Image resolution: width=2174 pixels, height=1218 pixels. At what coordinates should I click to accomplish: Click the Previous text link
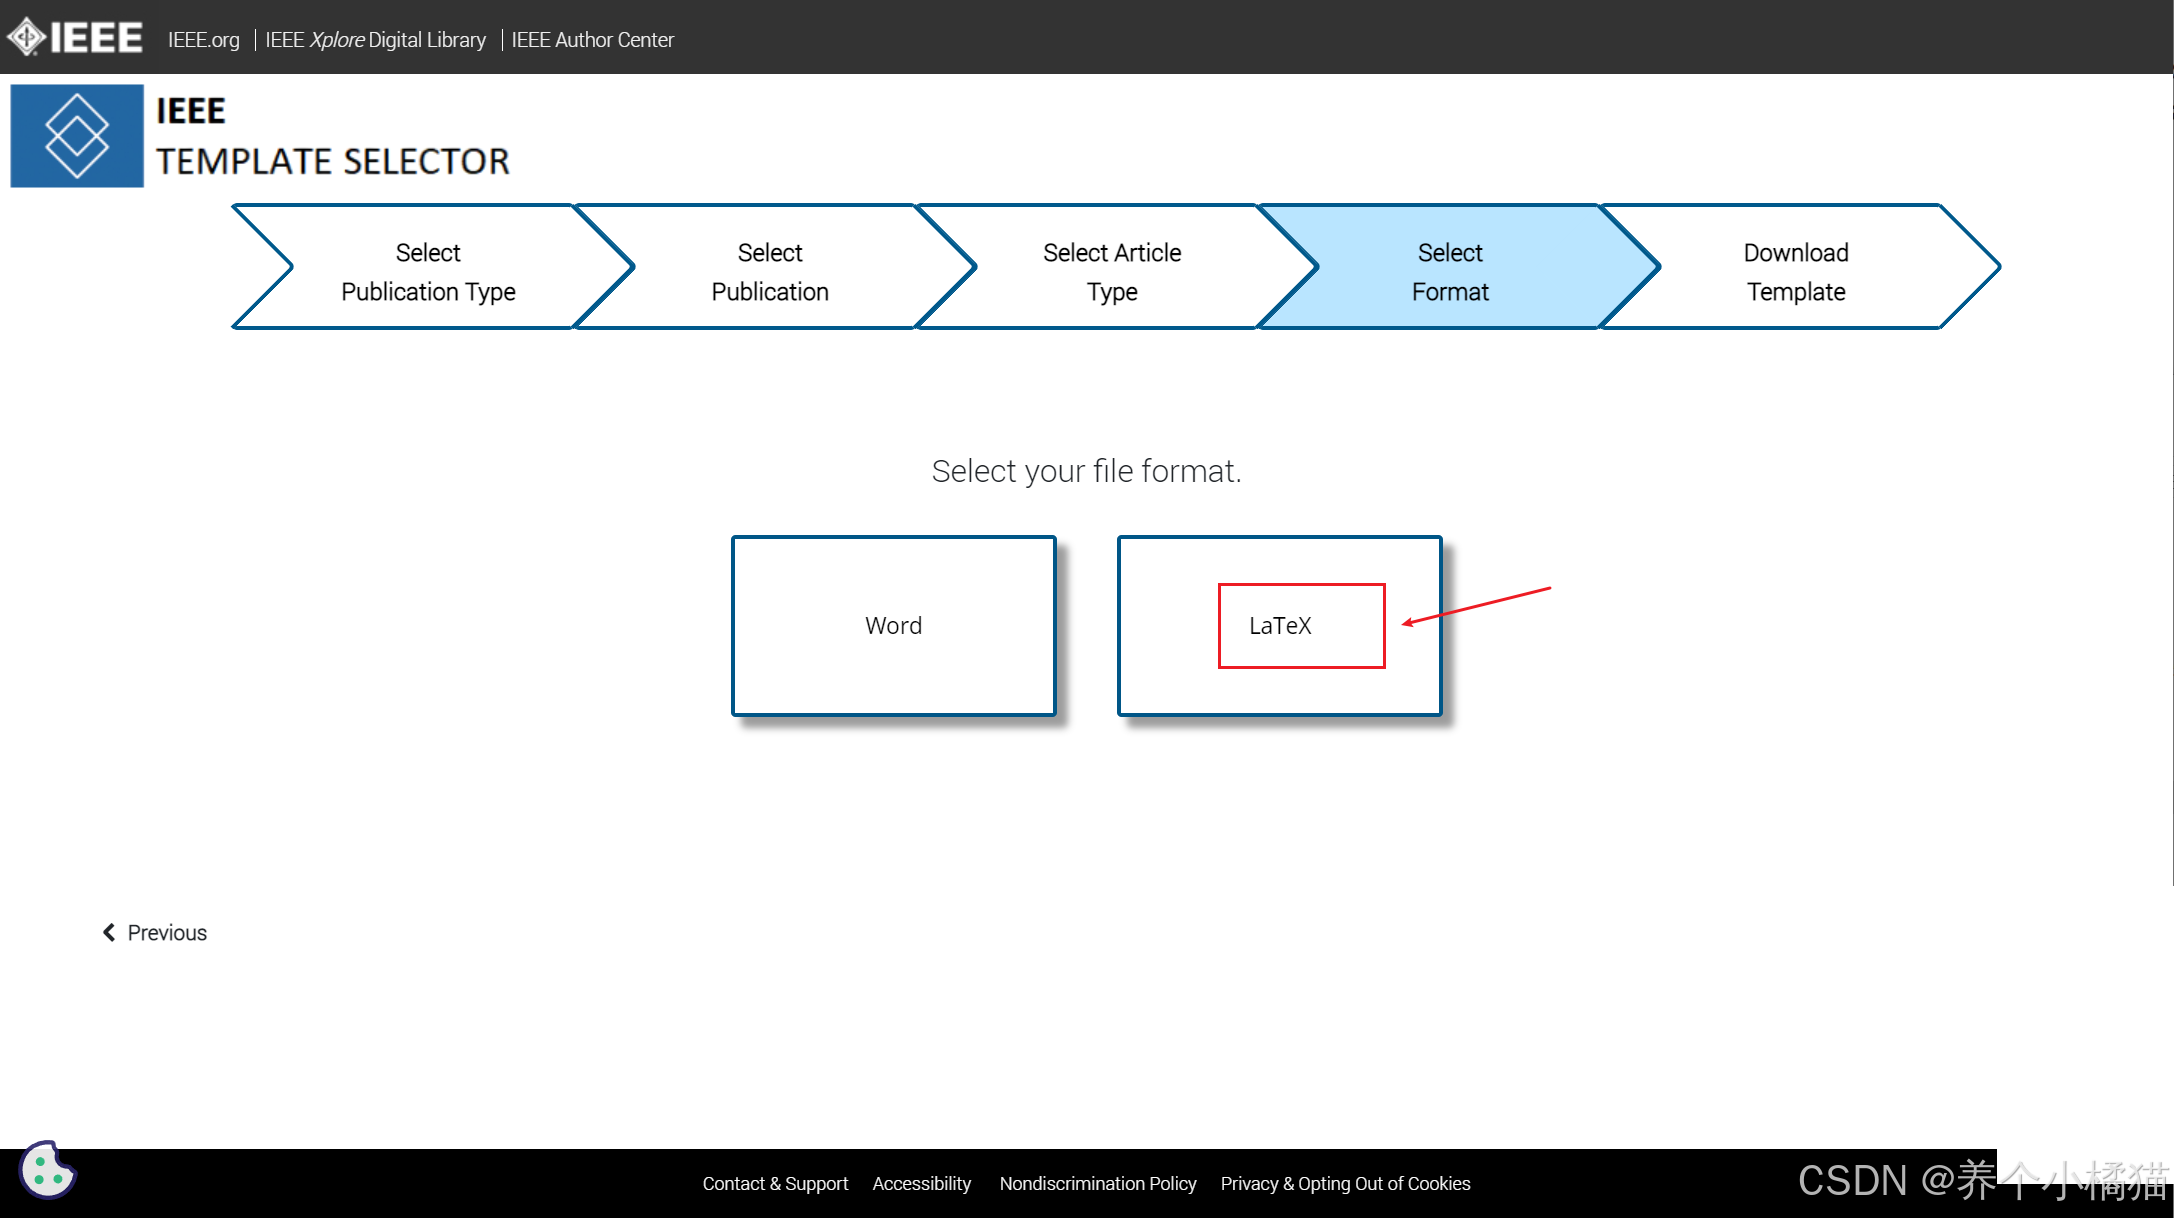click(x=167, y=932)
